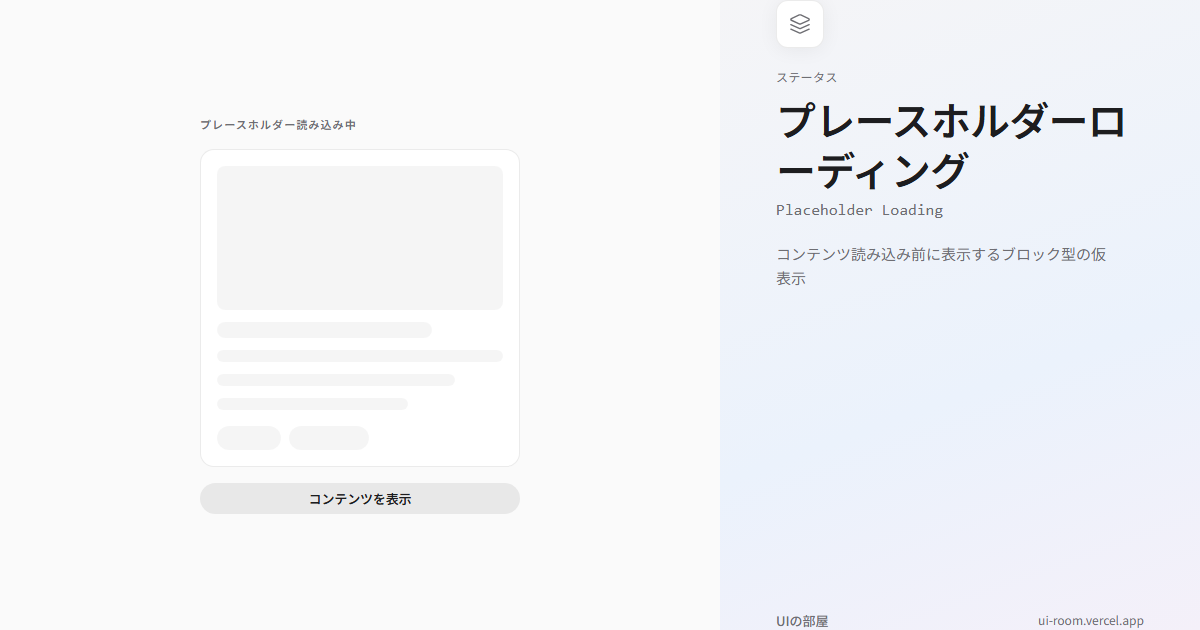1200x630 pixels.
Task: Click the large image skeleton placeholder
Action: (360, 238)
